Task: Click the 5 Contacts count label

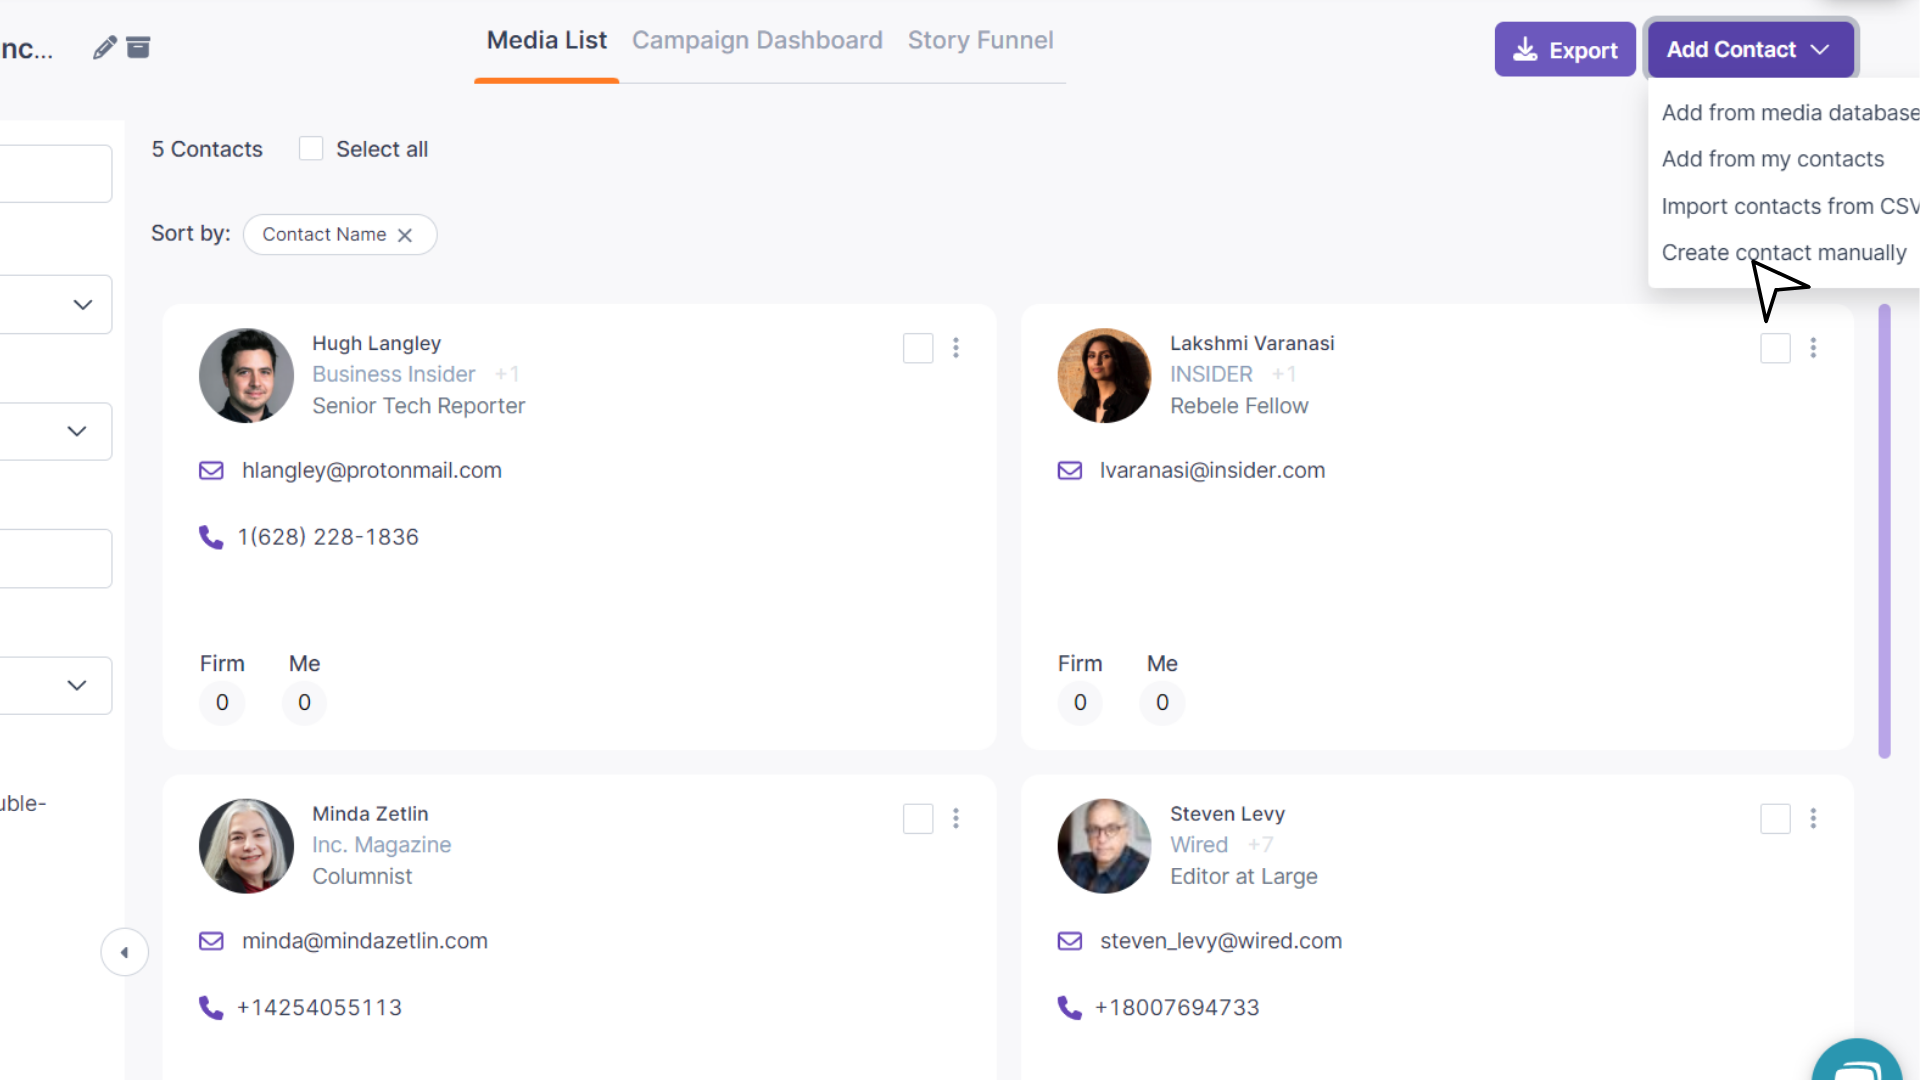Action: coord(207,149)
